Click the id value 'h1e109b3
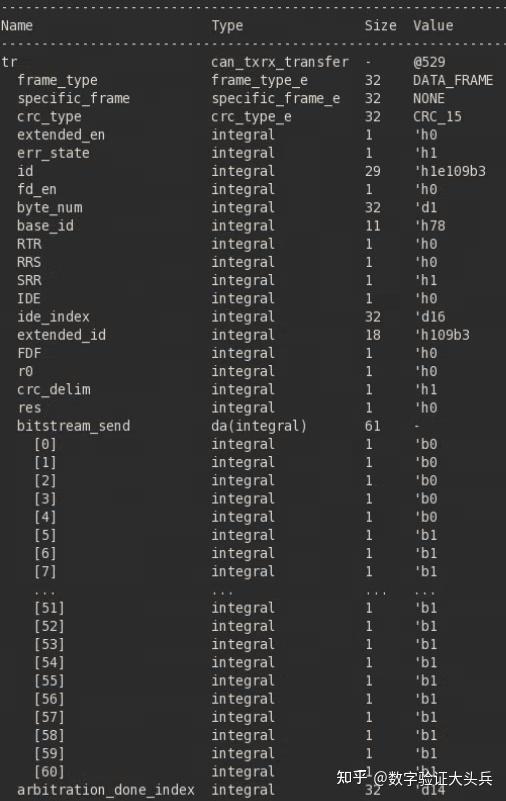The height and width of the screenshot is (801, 506). (x=450, y=171)
